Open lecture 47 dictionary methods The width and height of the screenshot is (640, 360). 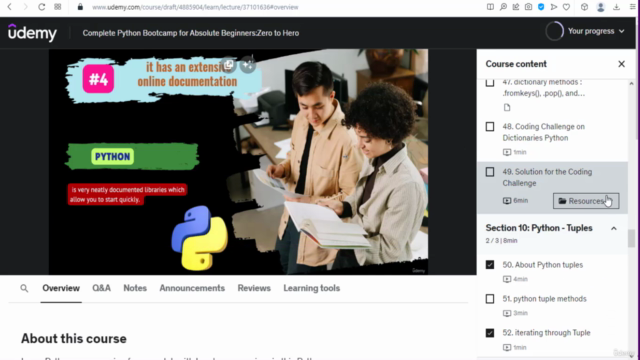point(543,87)
